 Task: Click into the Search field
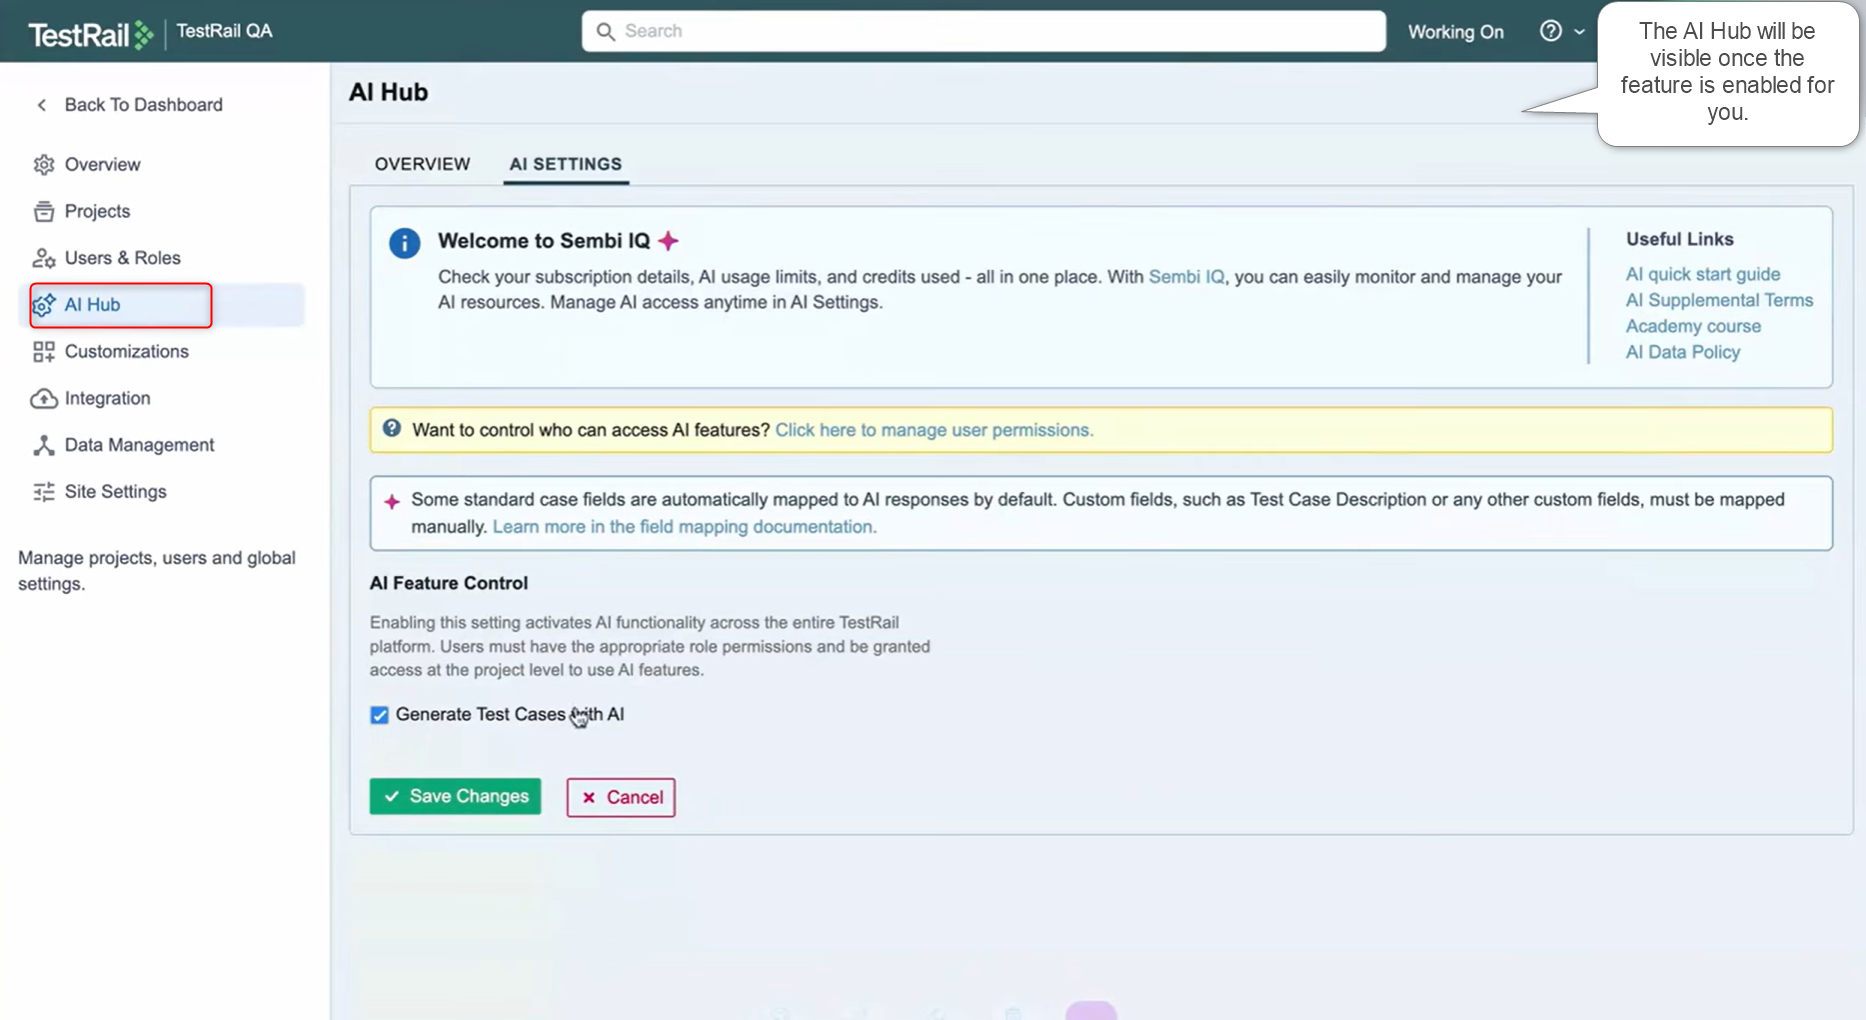(x=983, y=31)
